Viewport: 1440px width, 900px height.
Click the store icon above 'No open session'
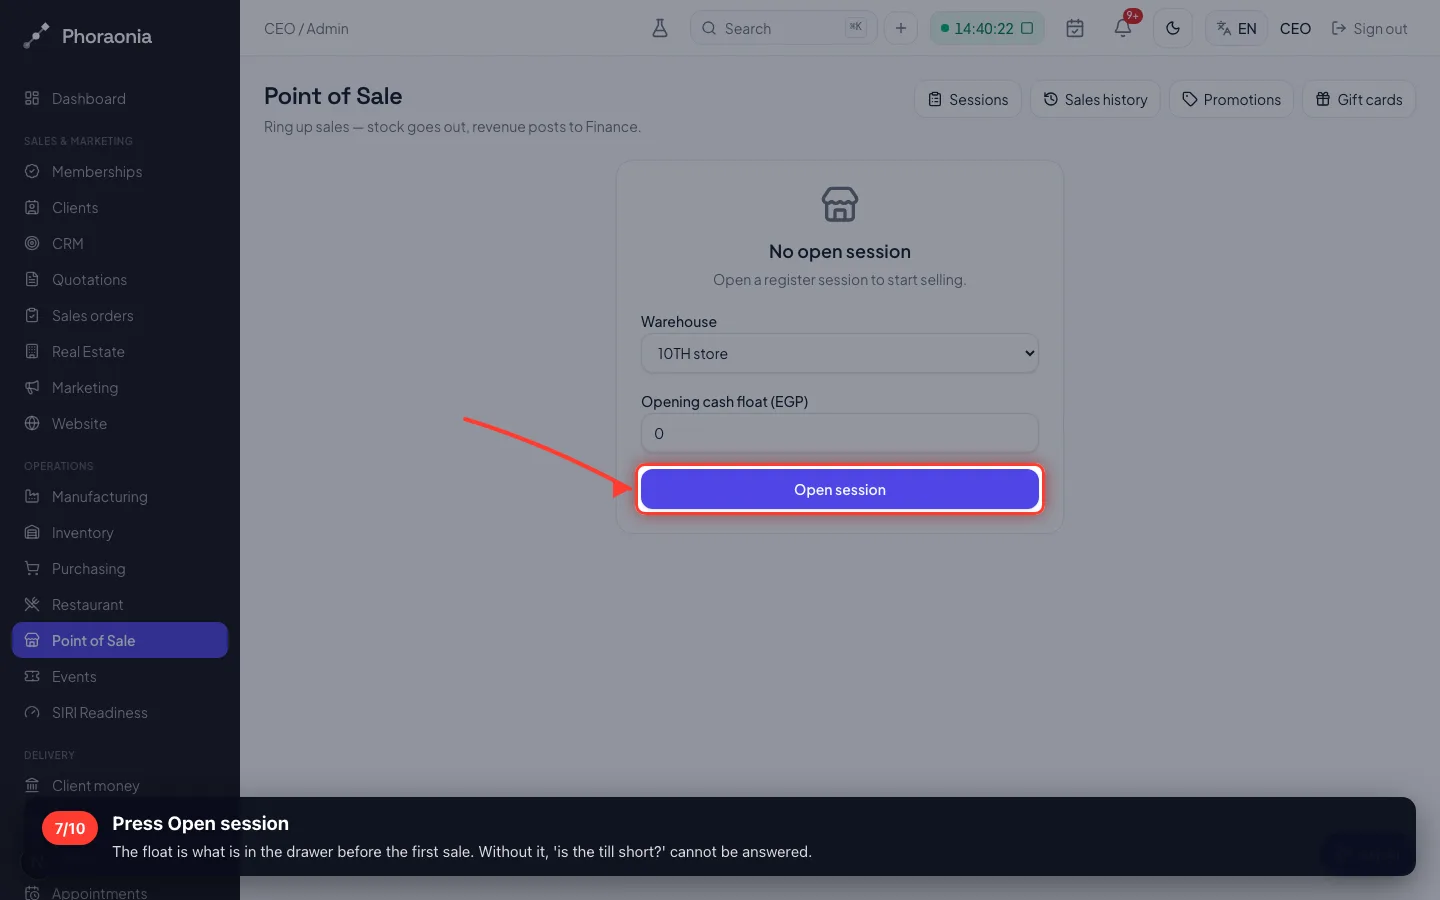tap(840, 204)
